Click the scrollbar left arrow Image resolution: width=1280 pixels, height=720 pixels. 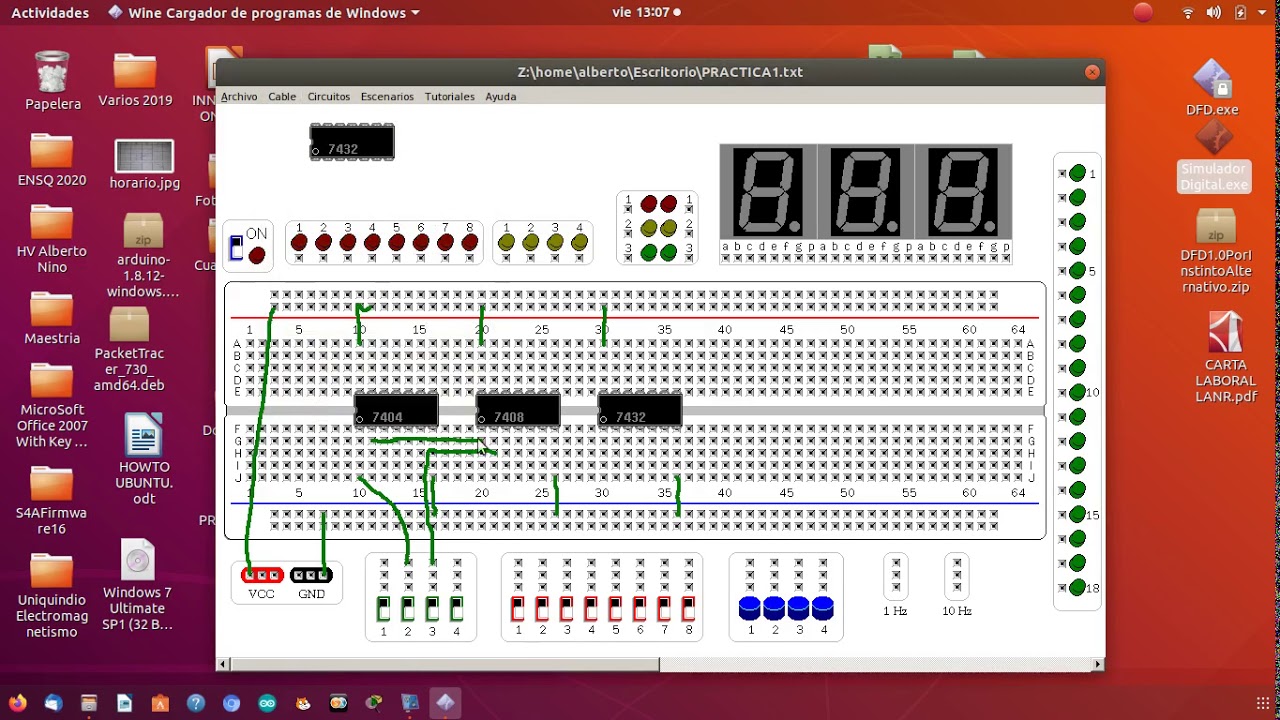click(222, 664)
